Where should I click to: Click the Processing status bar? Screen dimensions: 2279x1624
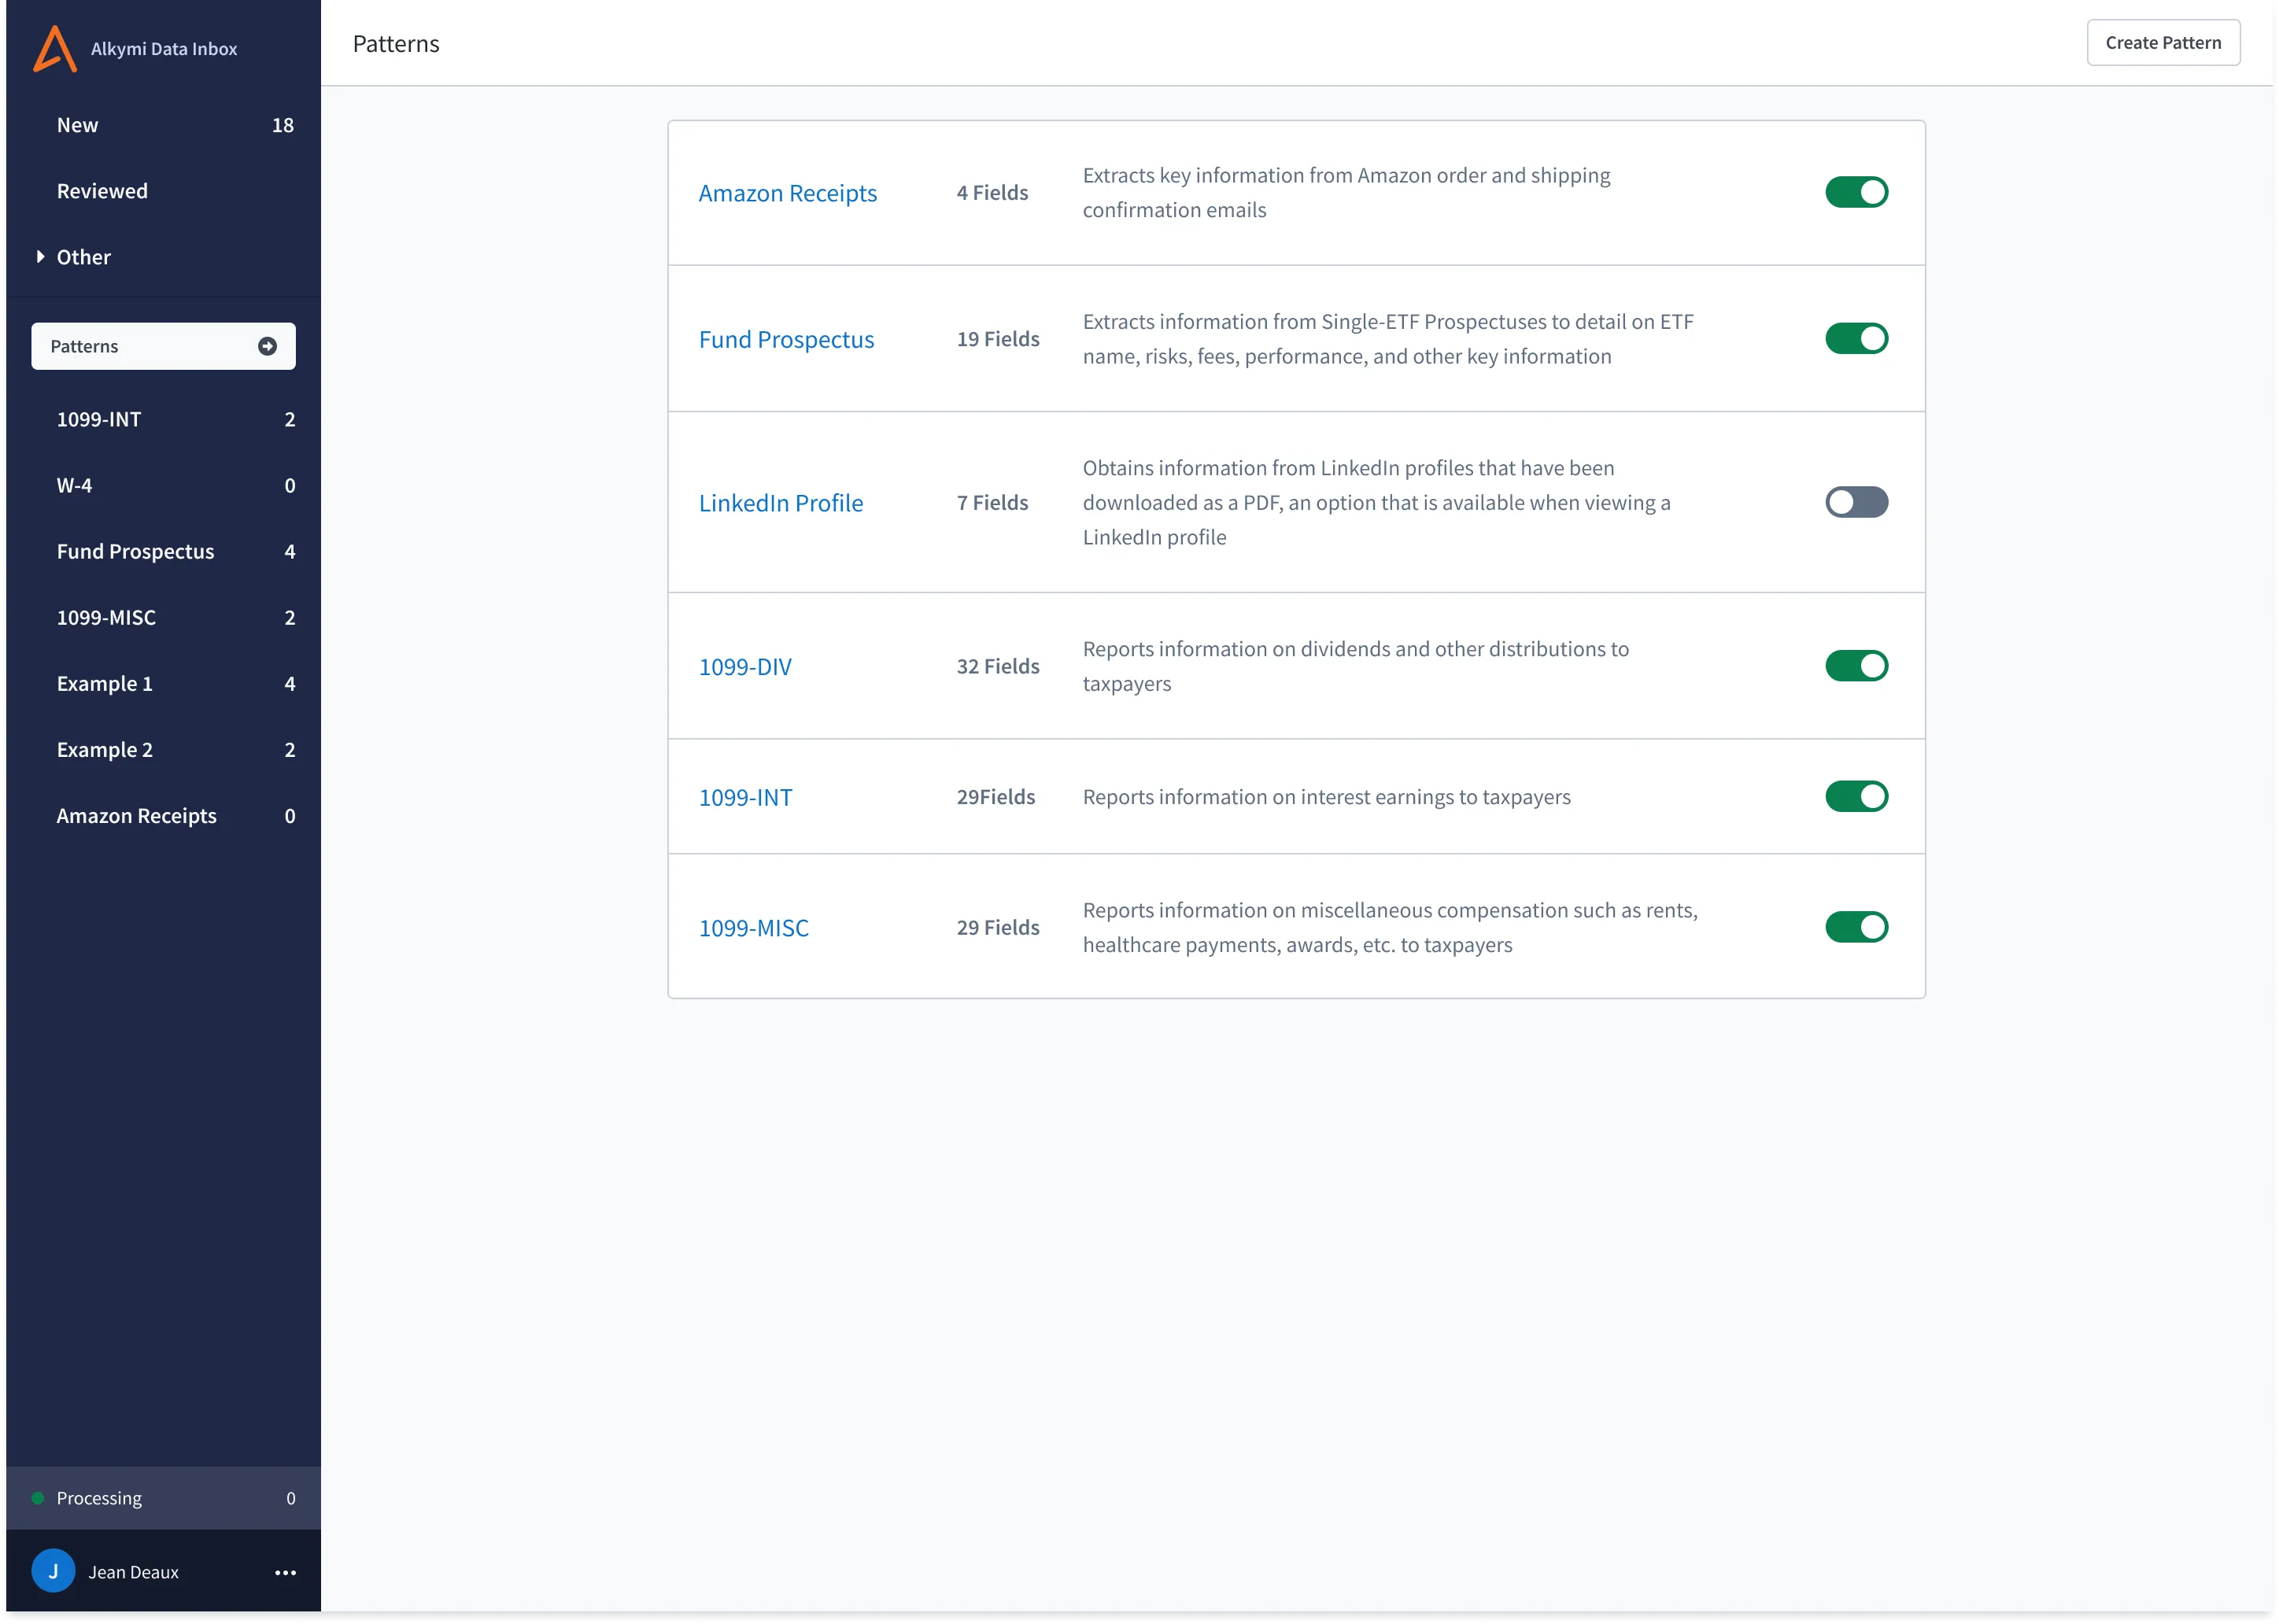point(163,1498)
